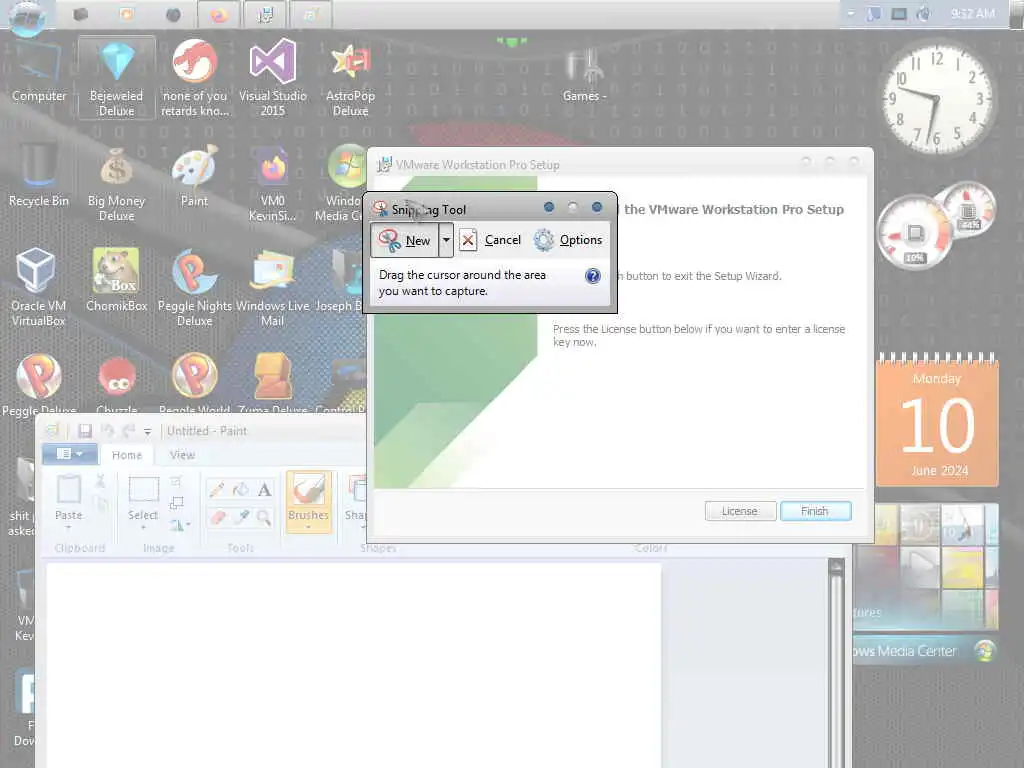
Task: Click the Resize icon in Paint Image group
Action: tap(176, 503)
